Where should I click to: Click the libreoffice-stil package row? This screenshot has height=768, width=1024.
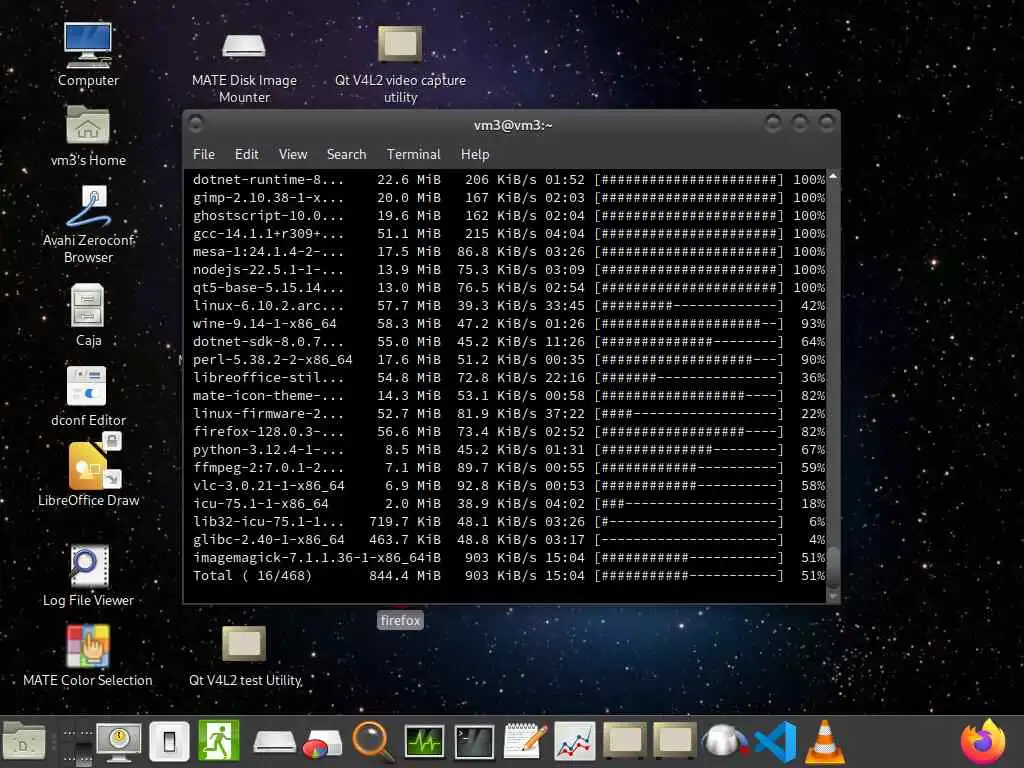click(x=509, y=377)
